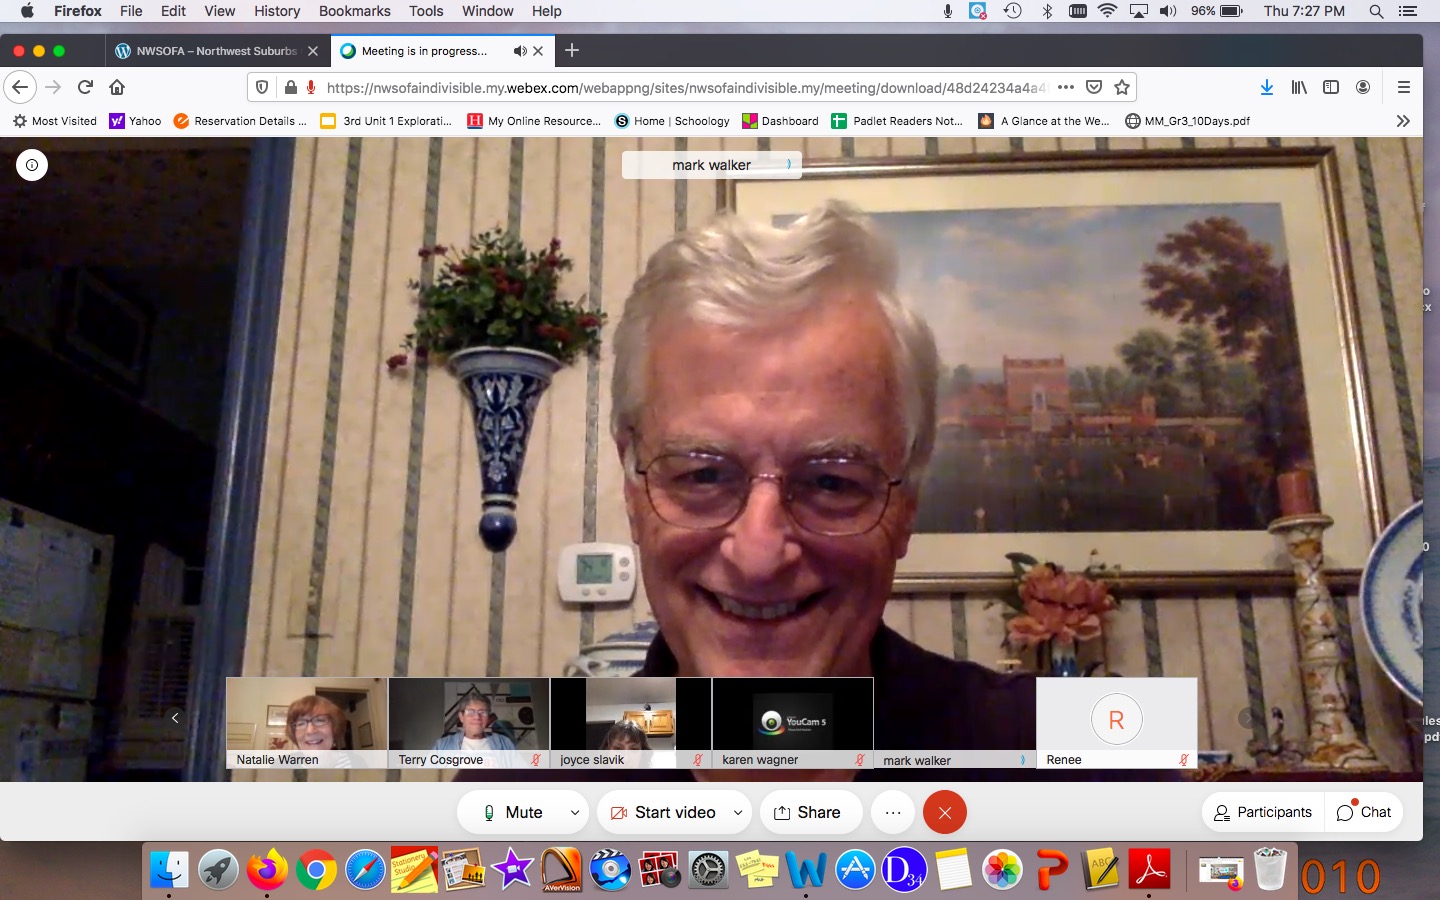Leave the meeting with the red X button
The height and width of the screenshot is (900, 1440).
(945, 812)
